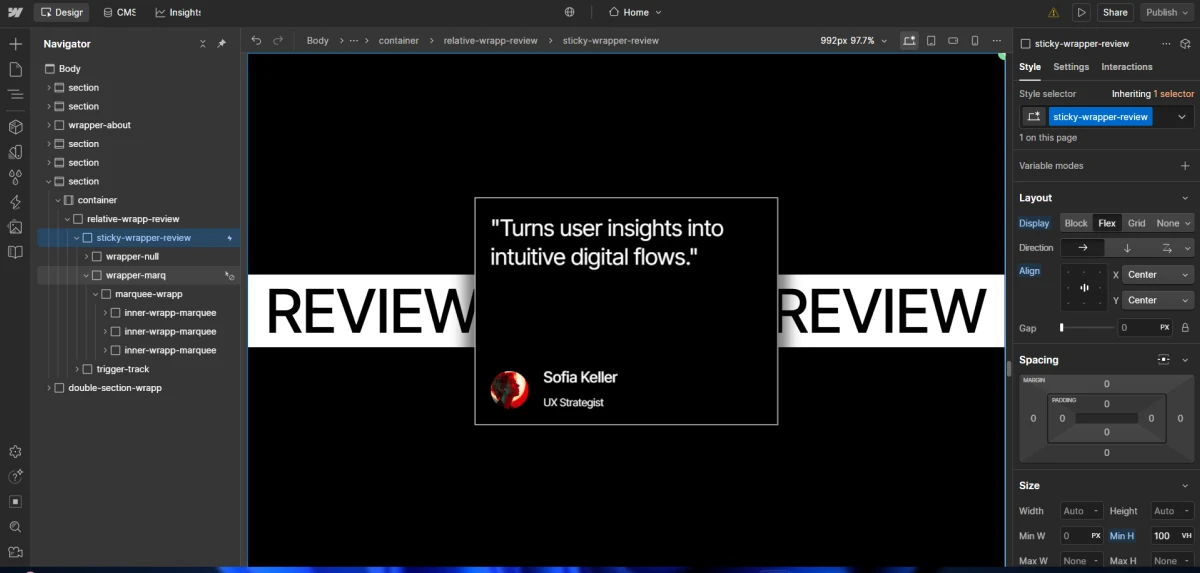Open the display None dropdown
The width and height of the screenshot is (1200, 573).
tap(1173, 223)
